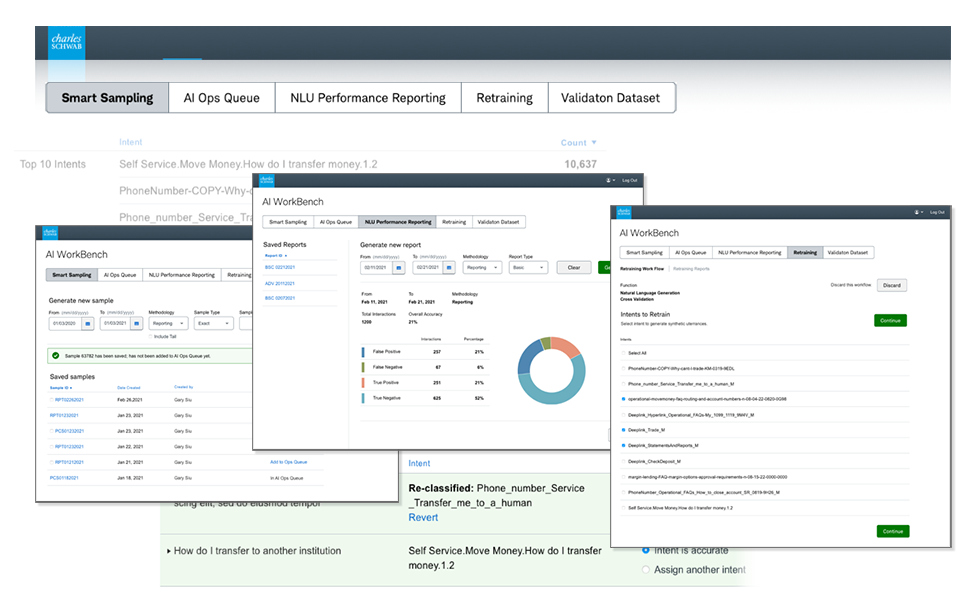Screen dimensions: 960x593
Task: Check the Select All intents checkbox
Action: click(x=623, y=353)
